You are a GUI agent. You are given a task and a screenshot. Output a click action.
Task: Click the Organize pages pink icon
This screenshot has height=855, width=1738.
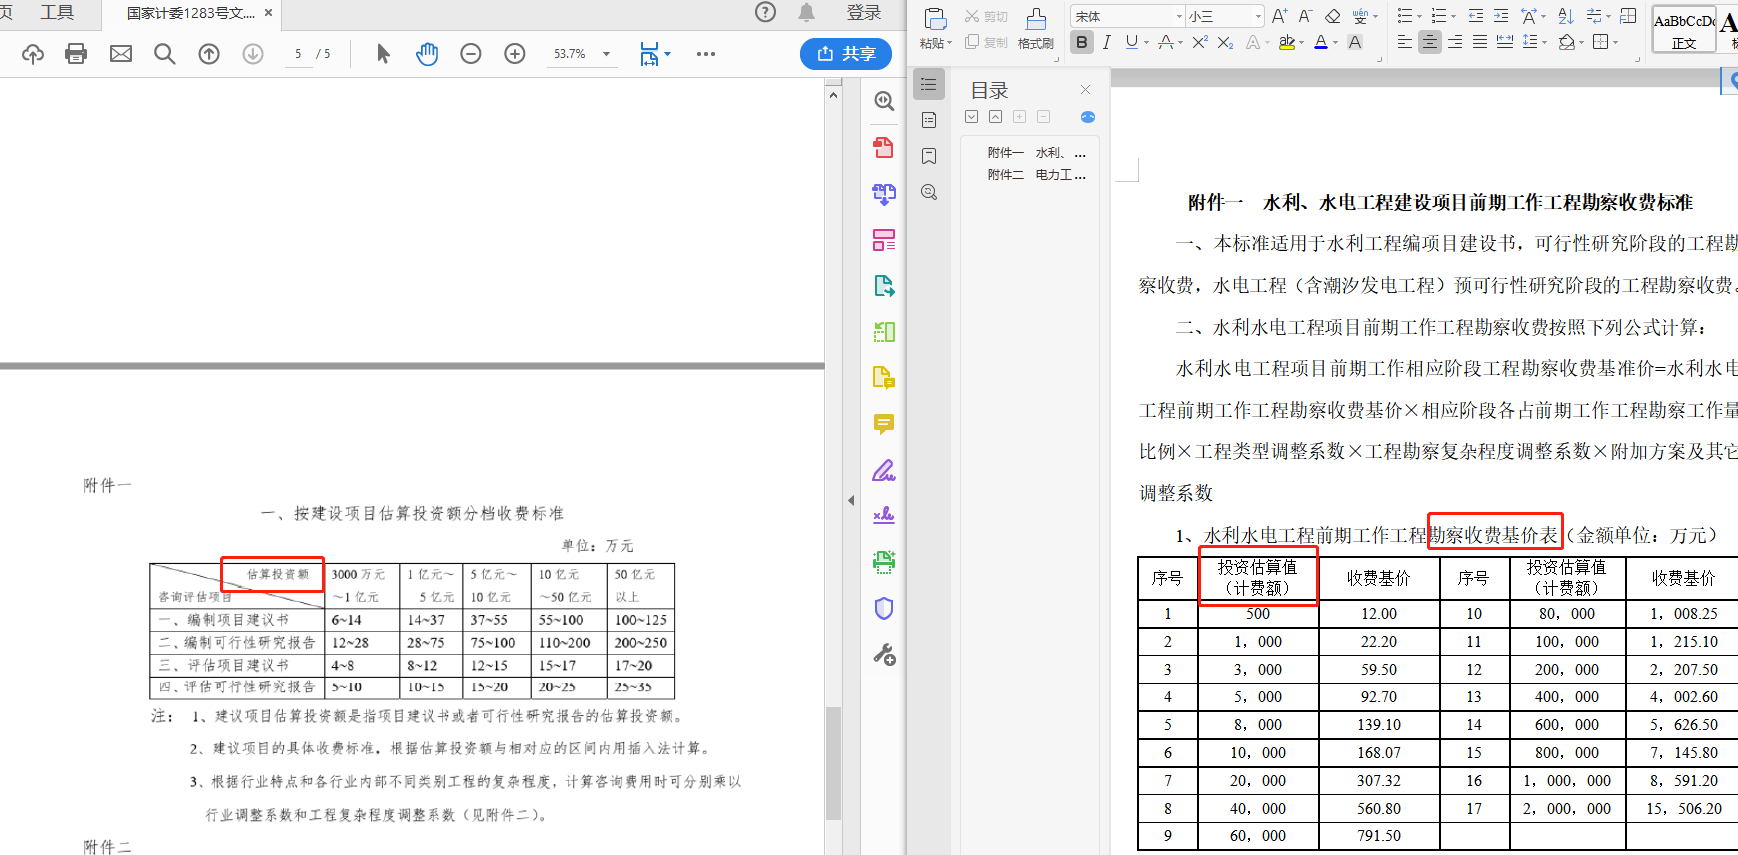pyautogui.click(x=884, y=240)
